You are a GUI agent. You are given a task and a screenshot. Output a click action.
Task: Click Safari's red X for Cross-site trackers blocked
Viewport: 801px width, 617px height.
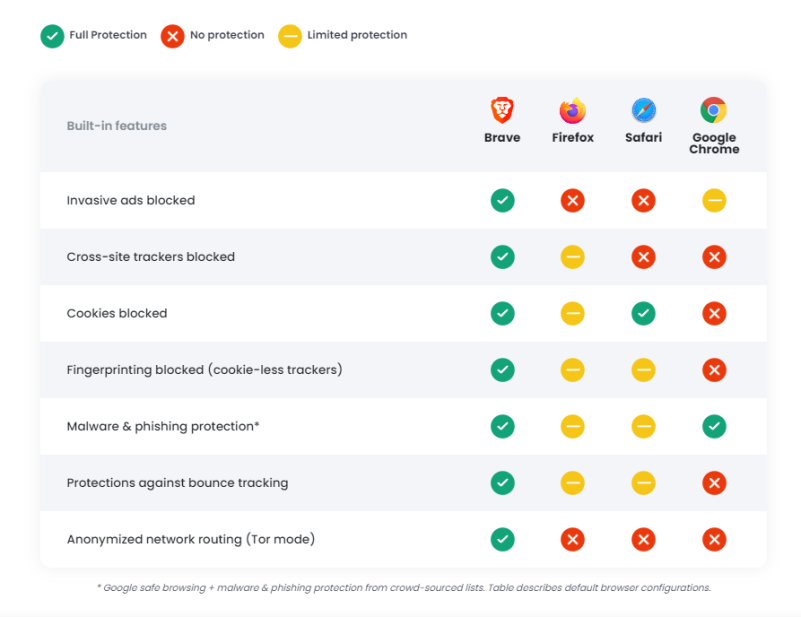click(x=644, y=257)
